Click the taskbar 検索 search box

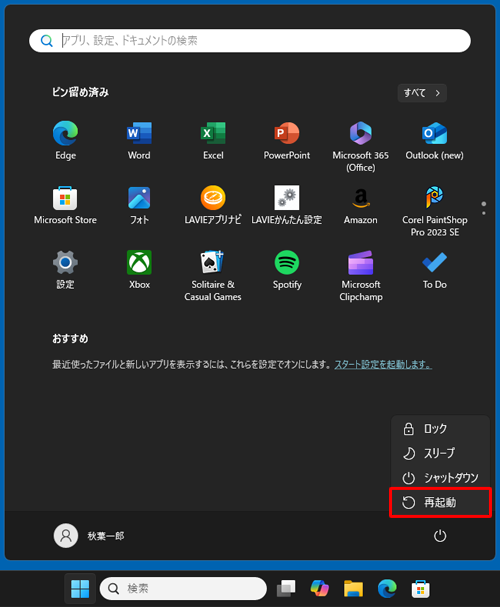point(183,588)
